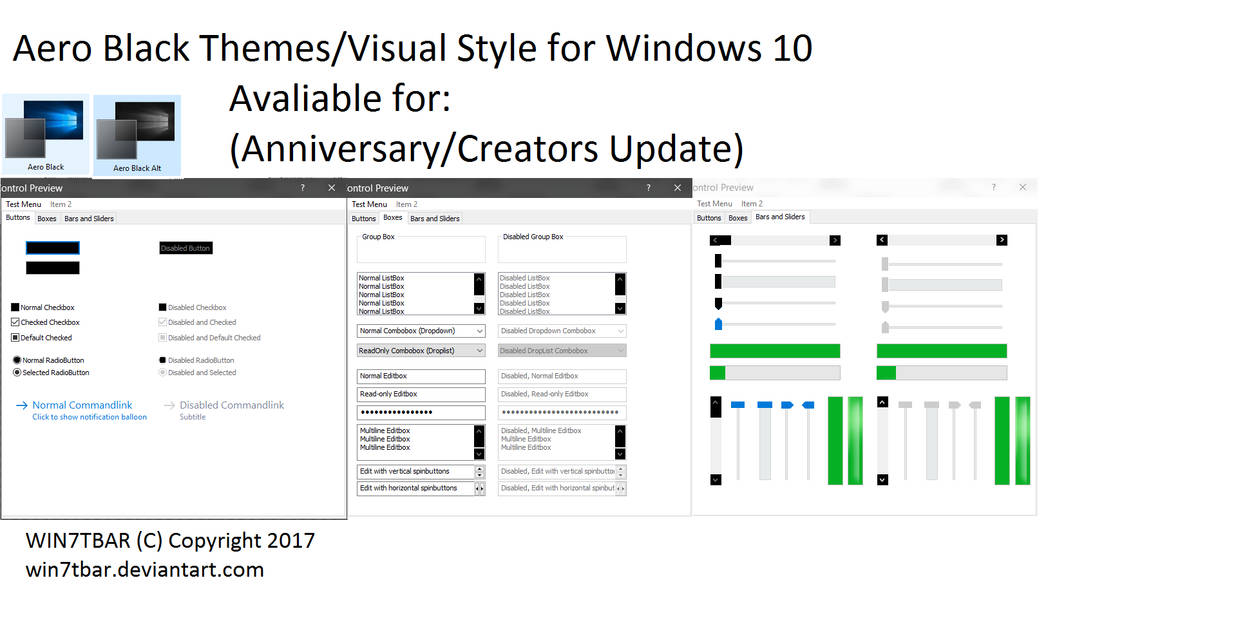The width and height of the screenshot is (1247, 641).
Task: Click the second black button below the focused one
Action: 52,268
